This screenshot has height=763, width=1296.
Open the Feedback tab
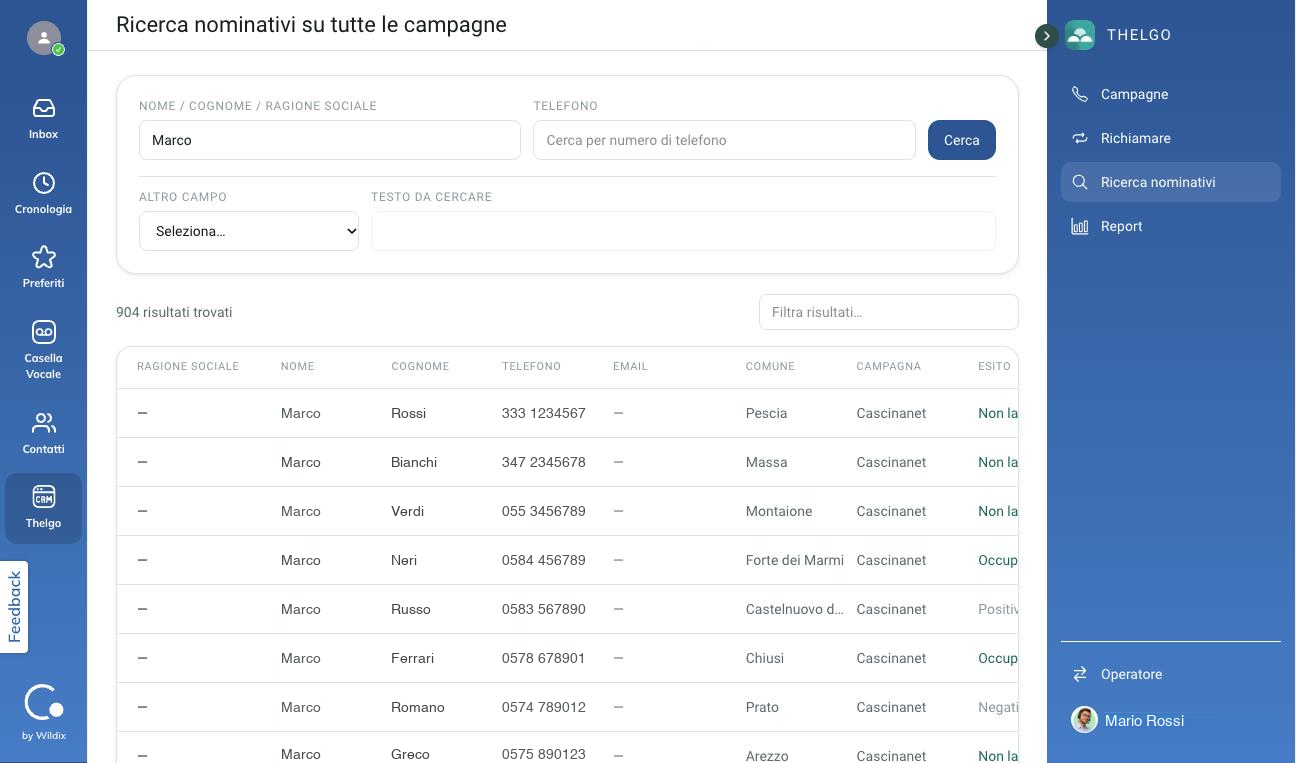pos(14,607)
